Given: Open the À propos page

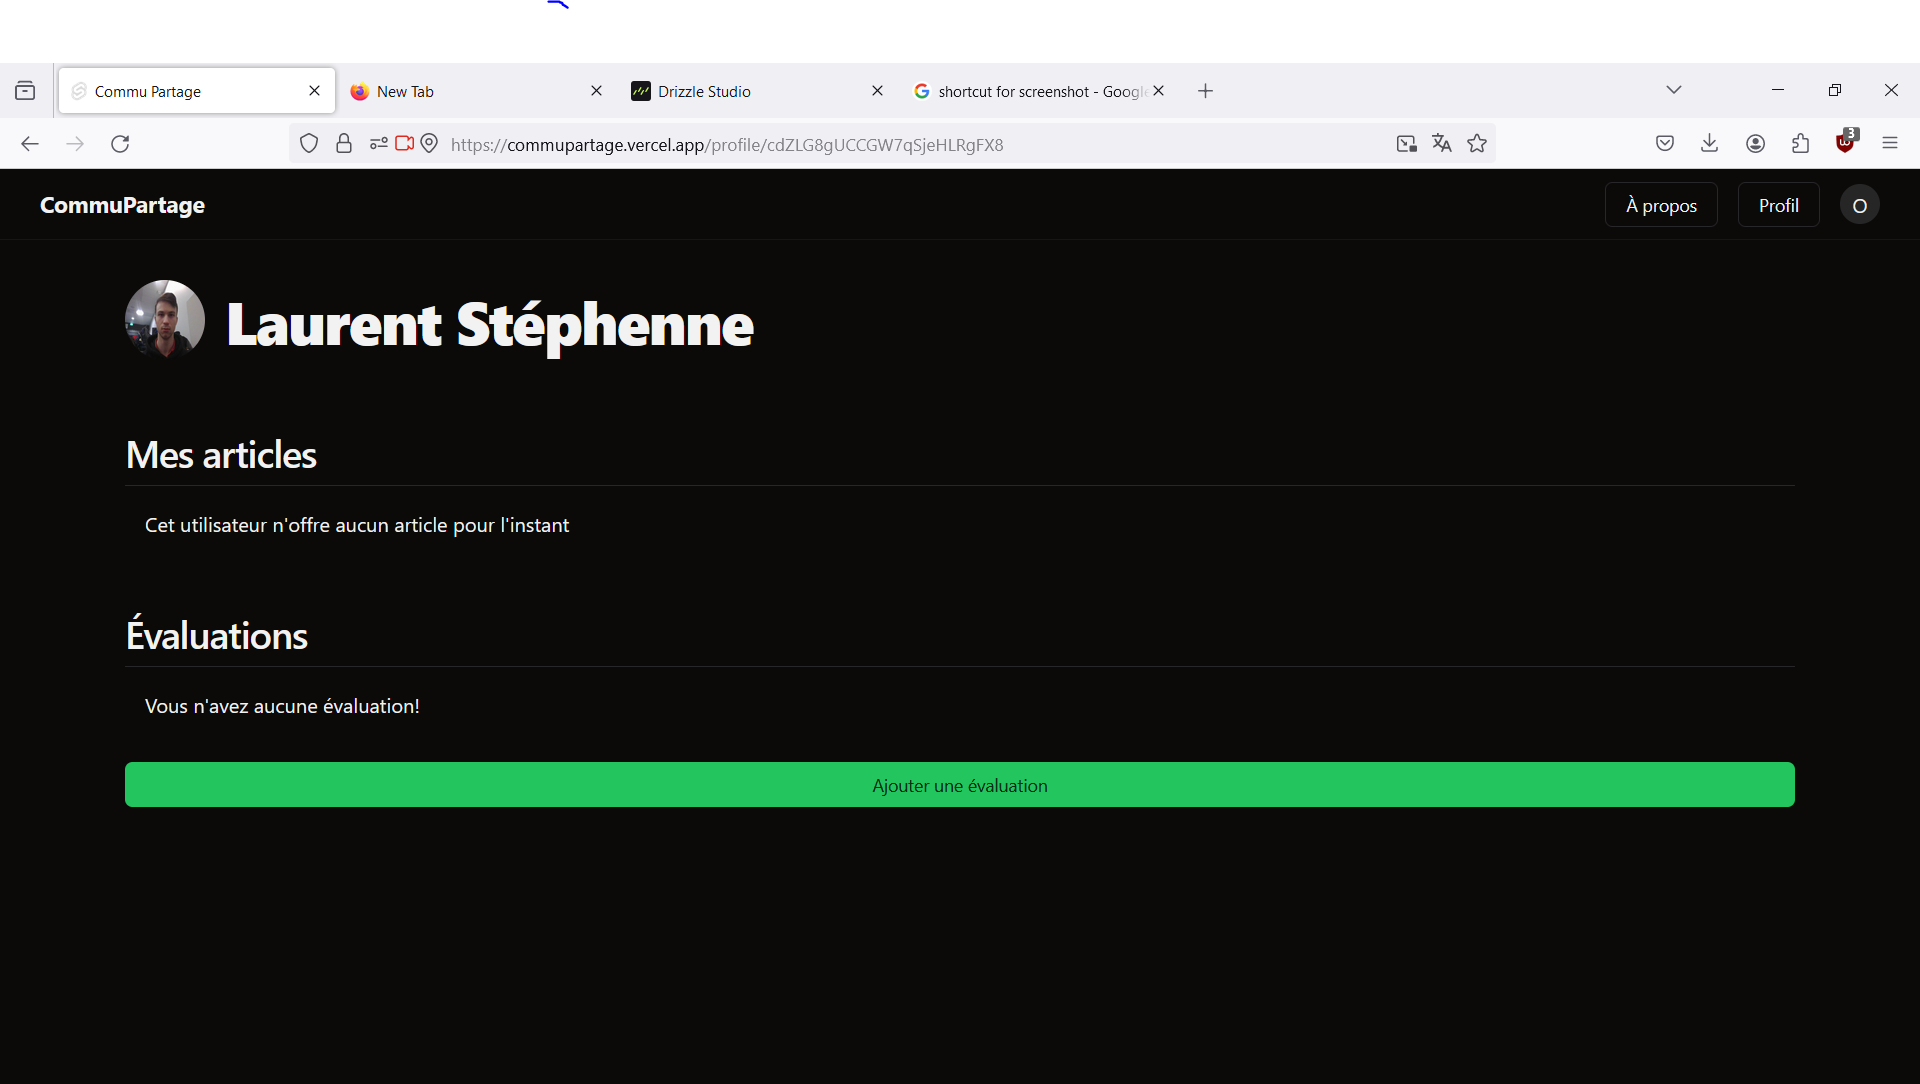Looking at the screenshot, I should 1661,205.
